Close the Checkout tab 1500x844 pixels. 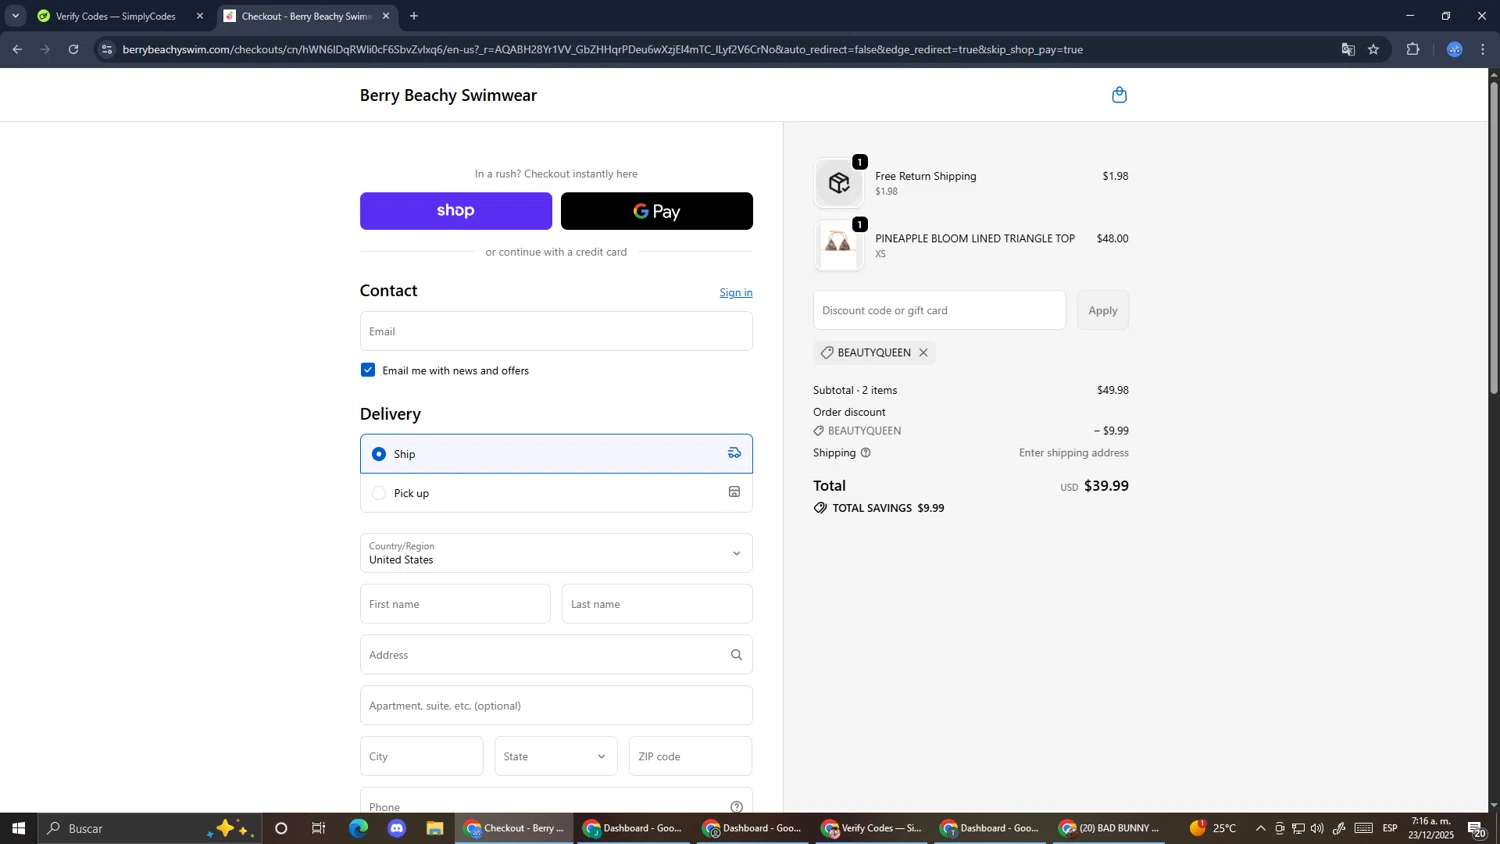tap(386, 16)
